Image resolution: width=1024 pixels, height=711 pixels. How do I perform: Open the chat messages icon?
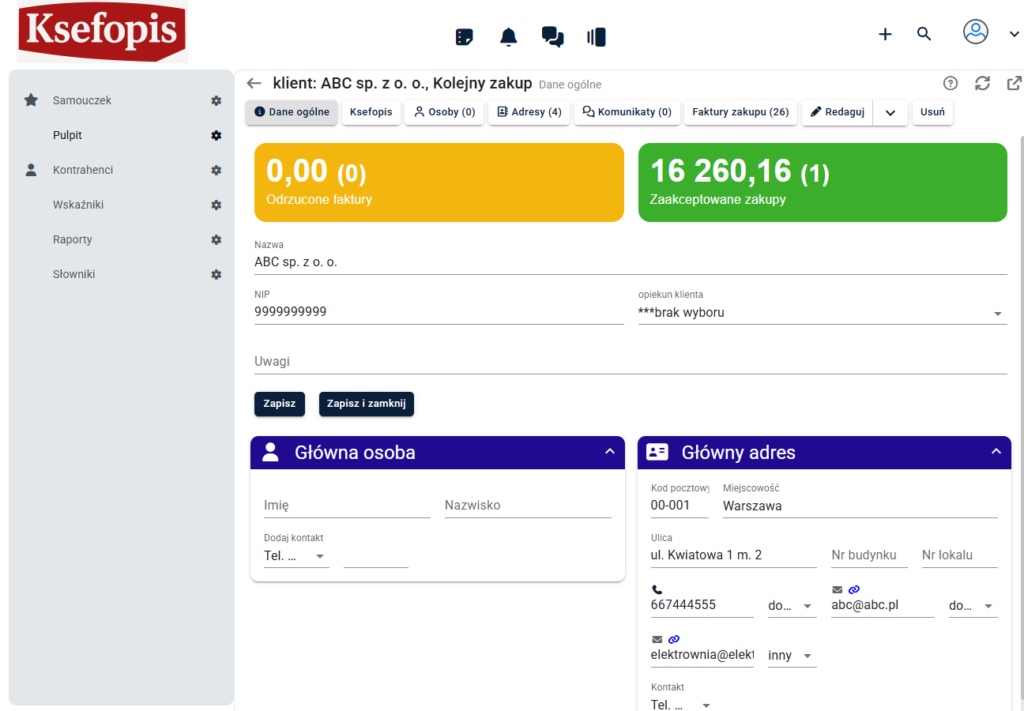[x=552, y=37]
